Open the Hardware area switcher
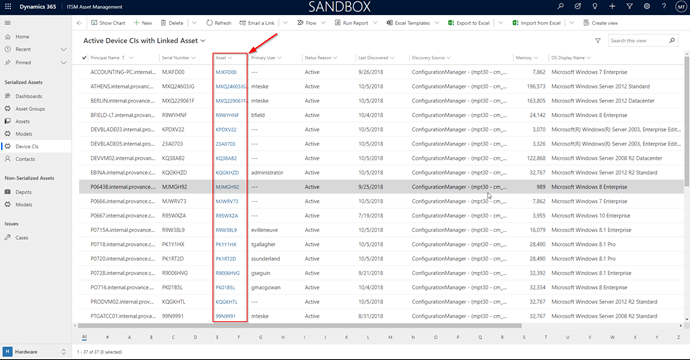Image resolution: width=690 pixels, height=360 pixels. [x=35, y=352]
